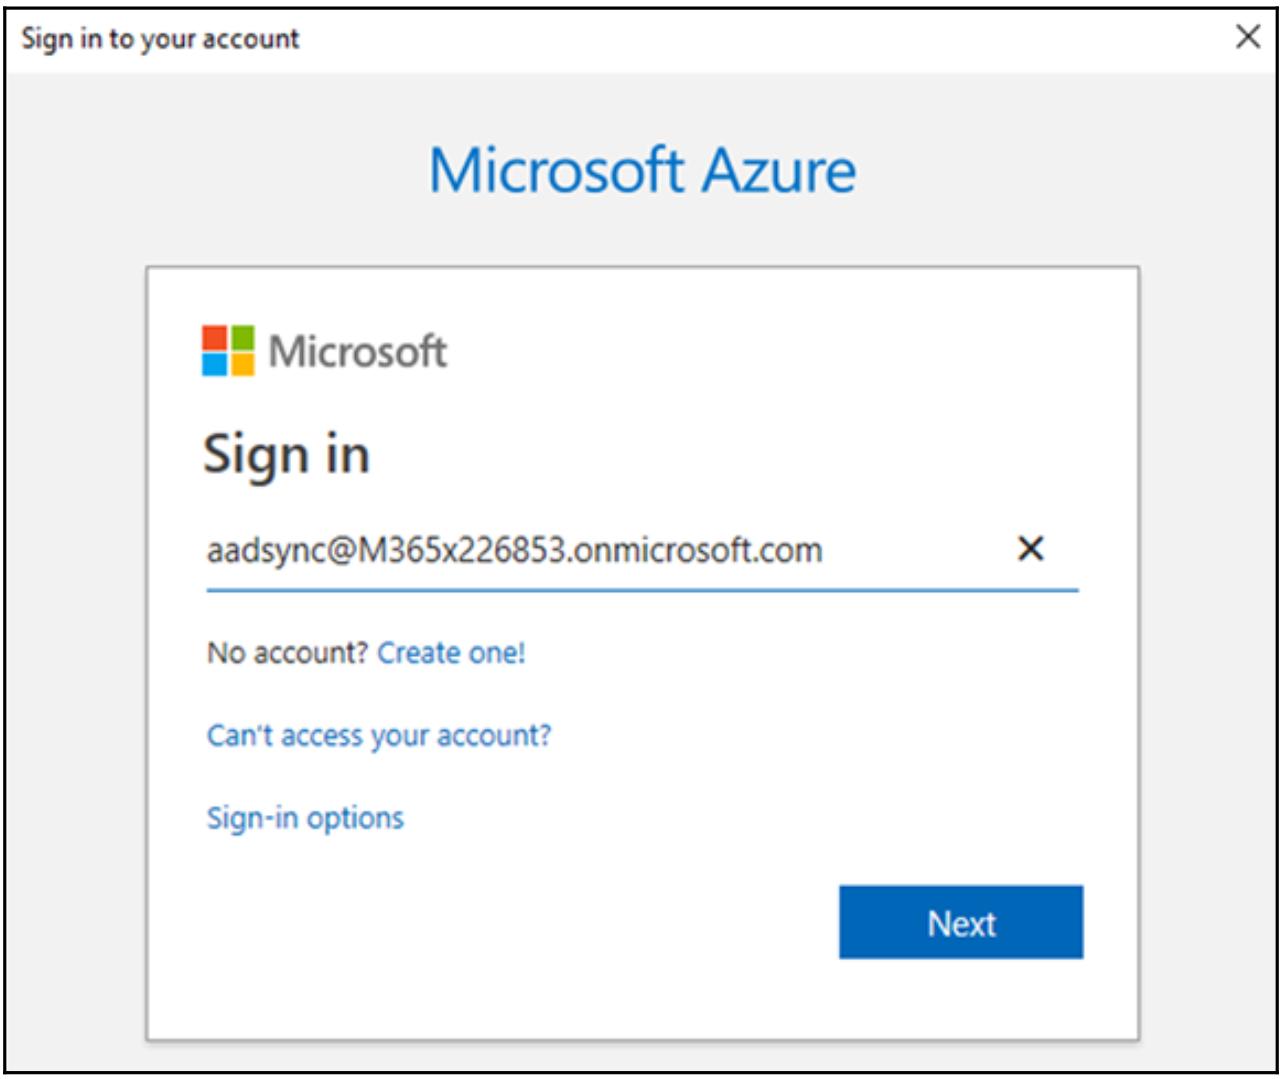Click the Sign in heading text

point(286,455)
